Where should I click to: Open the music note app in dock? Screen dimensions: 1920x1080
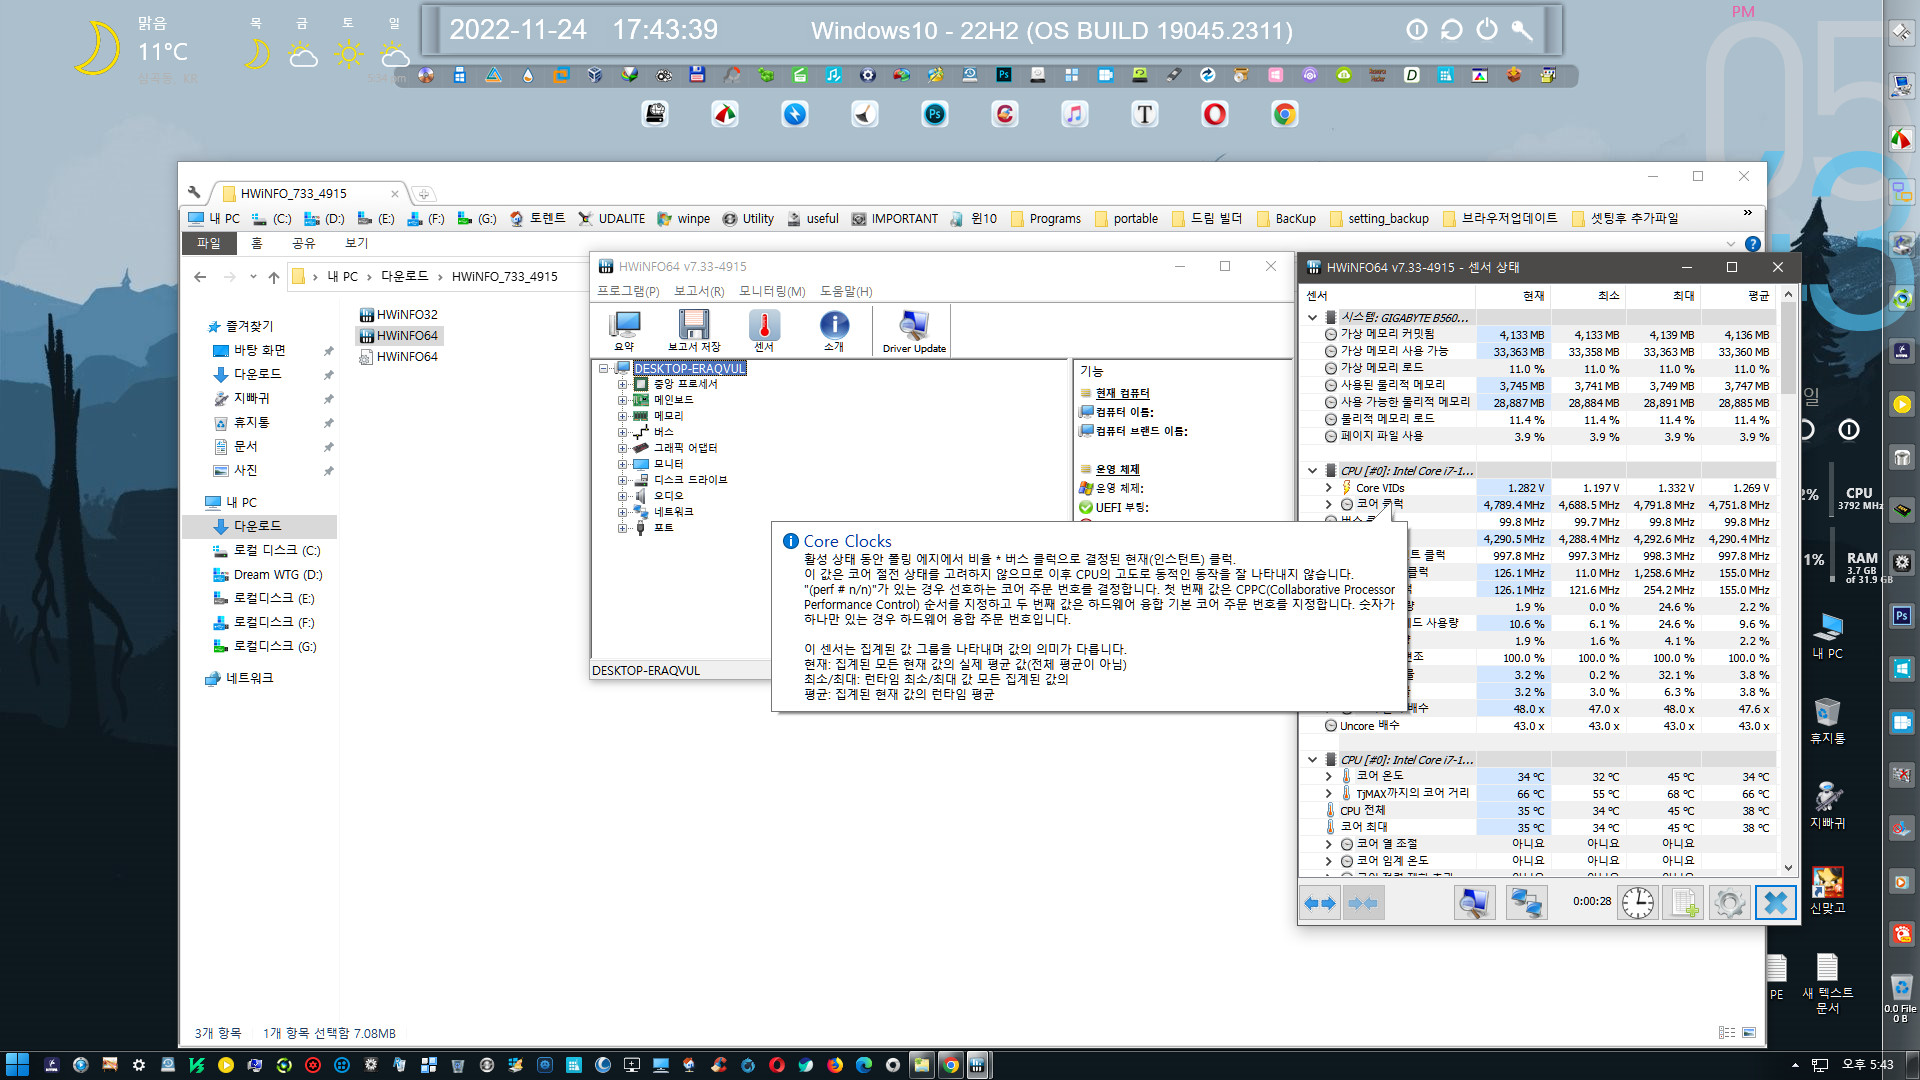pyautogui.click(x=1075, y=114)
